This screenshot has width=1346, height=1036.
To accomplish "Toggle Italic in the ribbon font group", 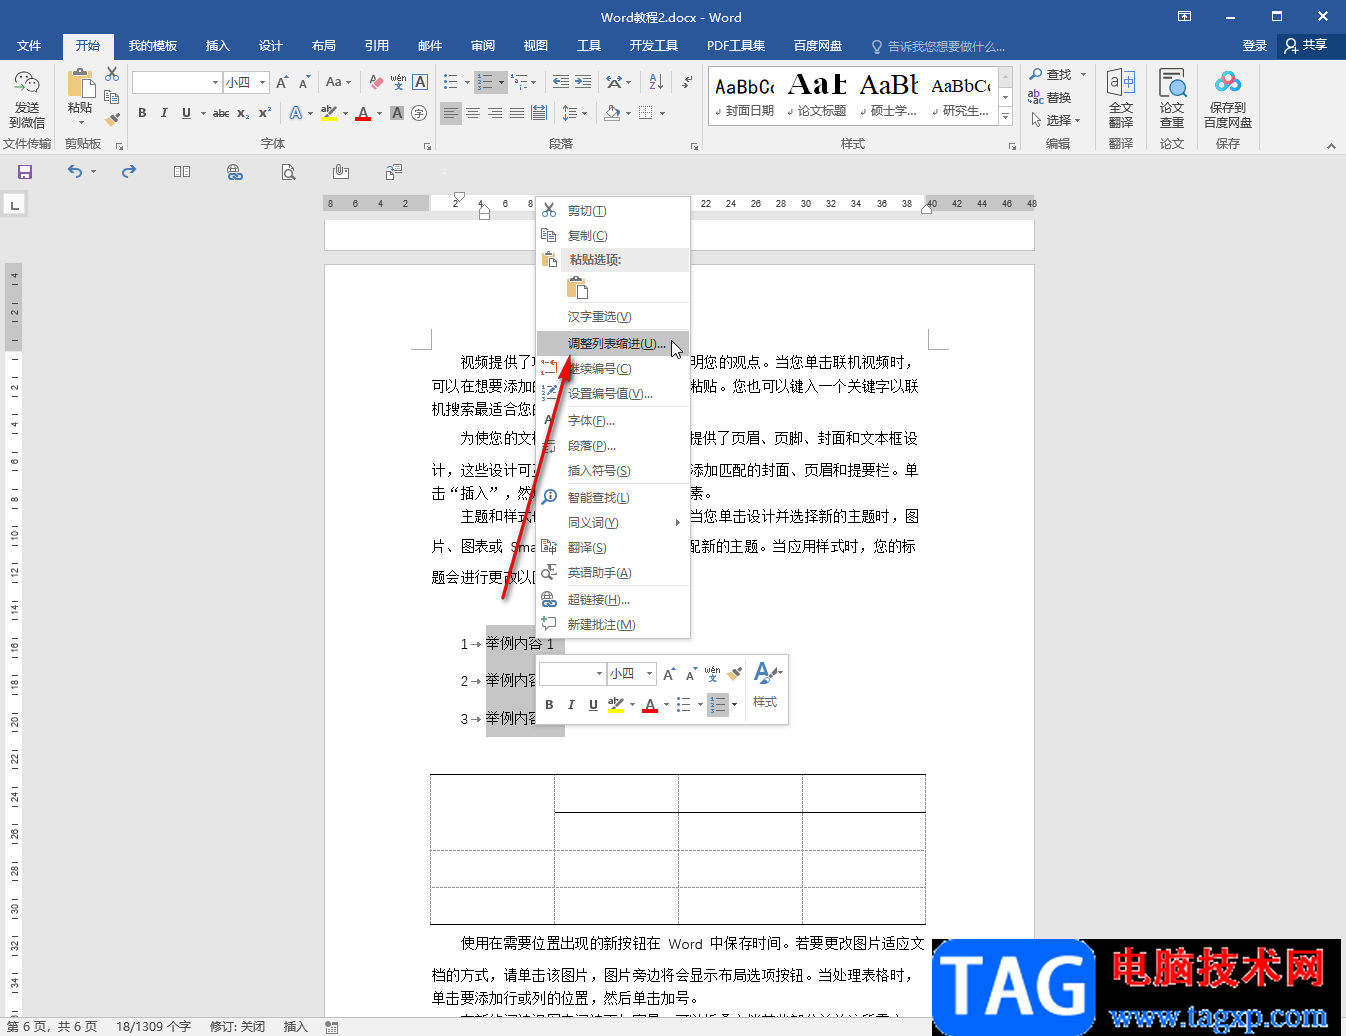I will click(x=164, y=113).
